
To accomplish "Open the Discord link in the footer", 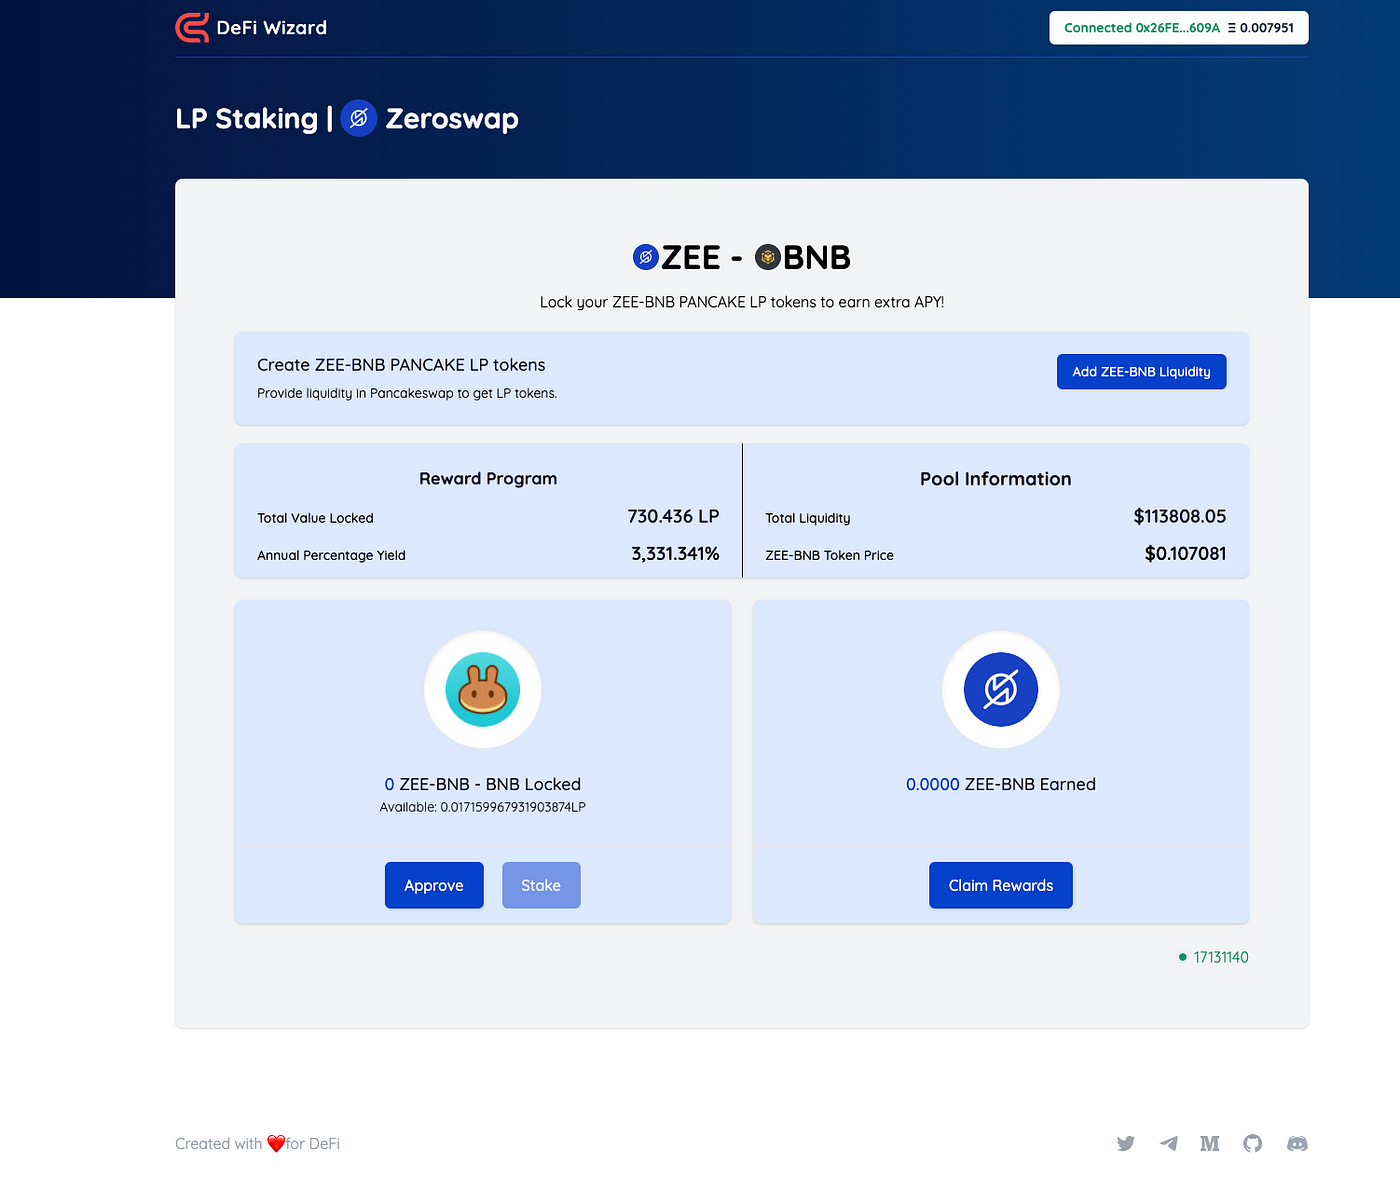I will (x=1297, y=1143).
